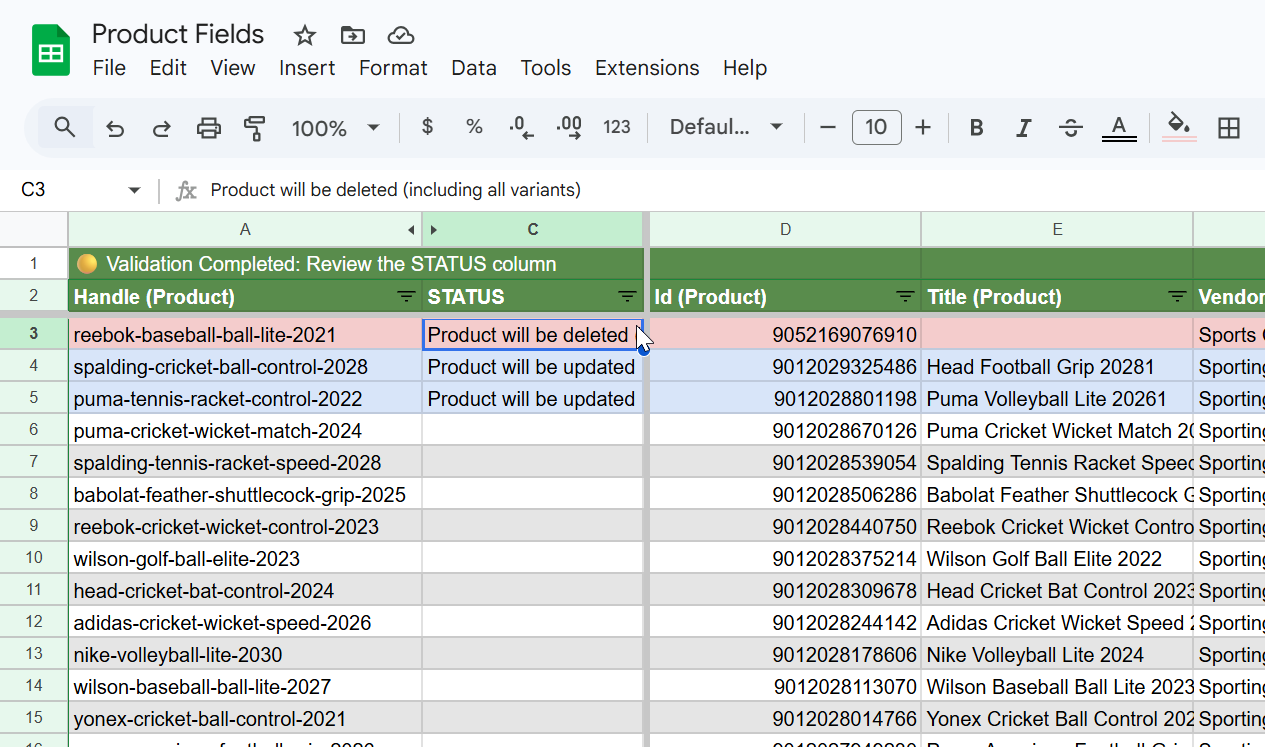1265x747 pixels.
Task: Increase decimal places for selection
Action: 568,127
